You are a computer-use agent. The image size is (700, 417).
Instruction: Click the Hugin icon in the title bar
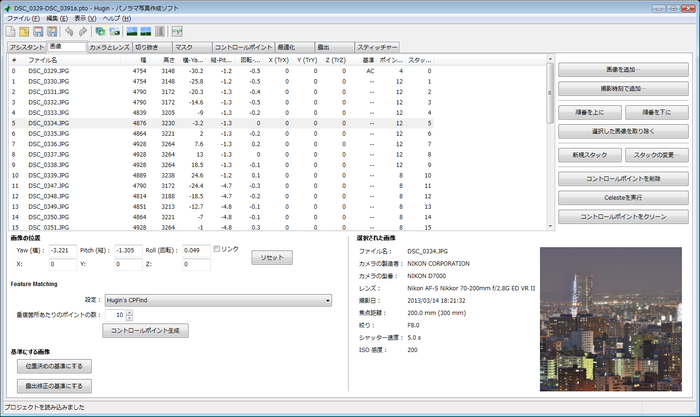click(x=8, y=8)
